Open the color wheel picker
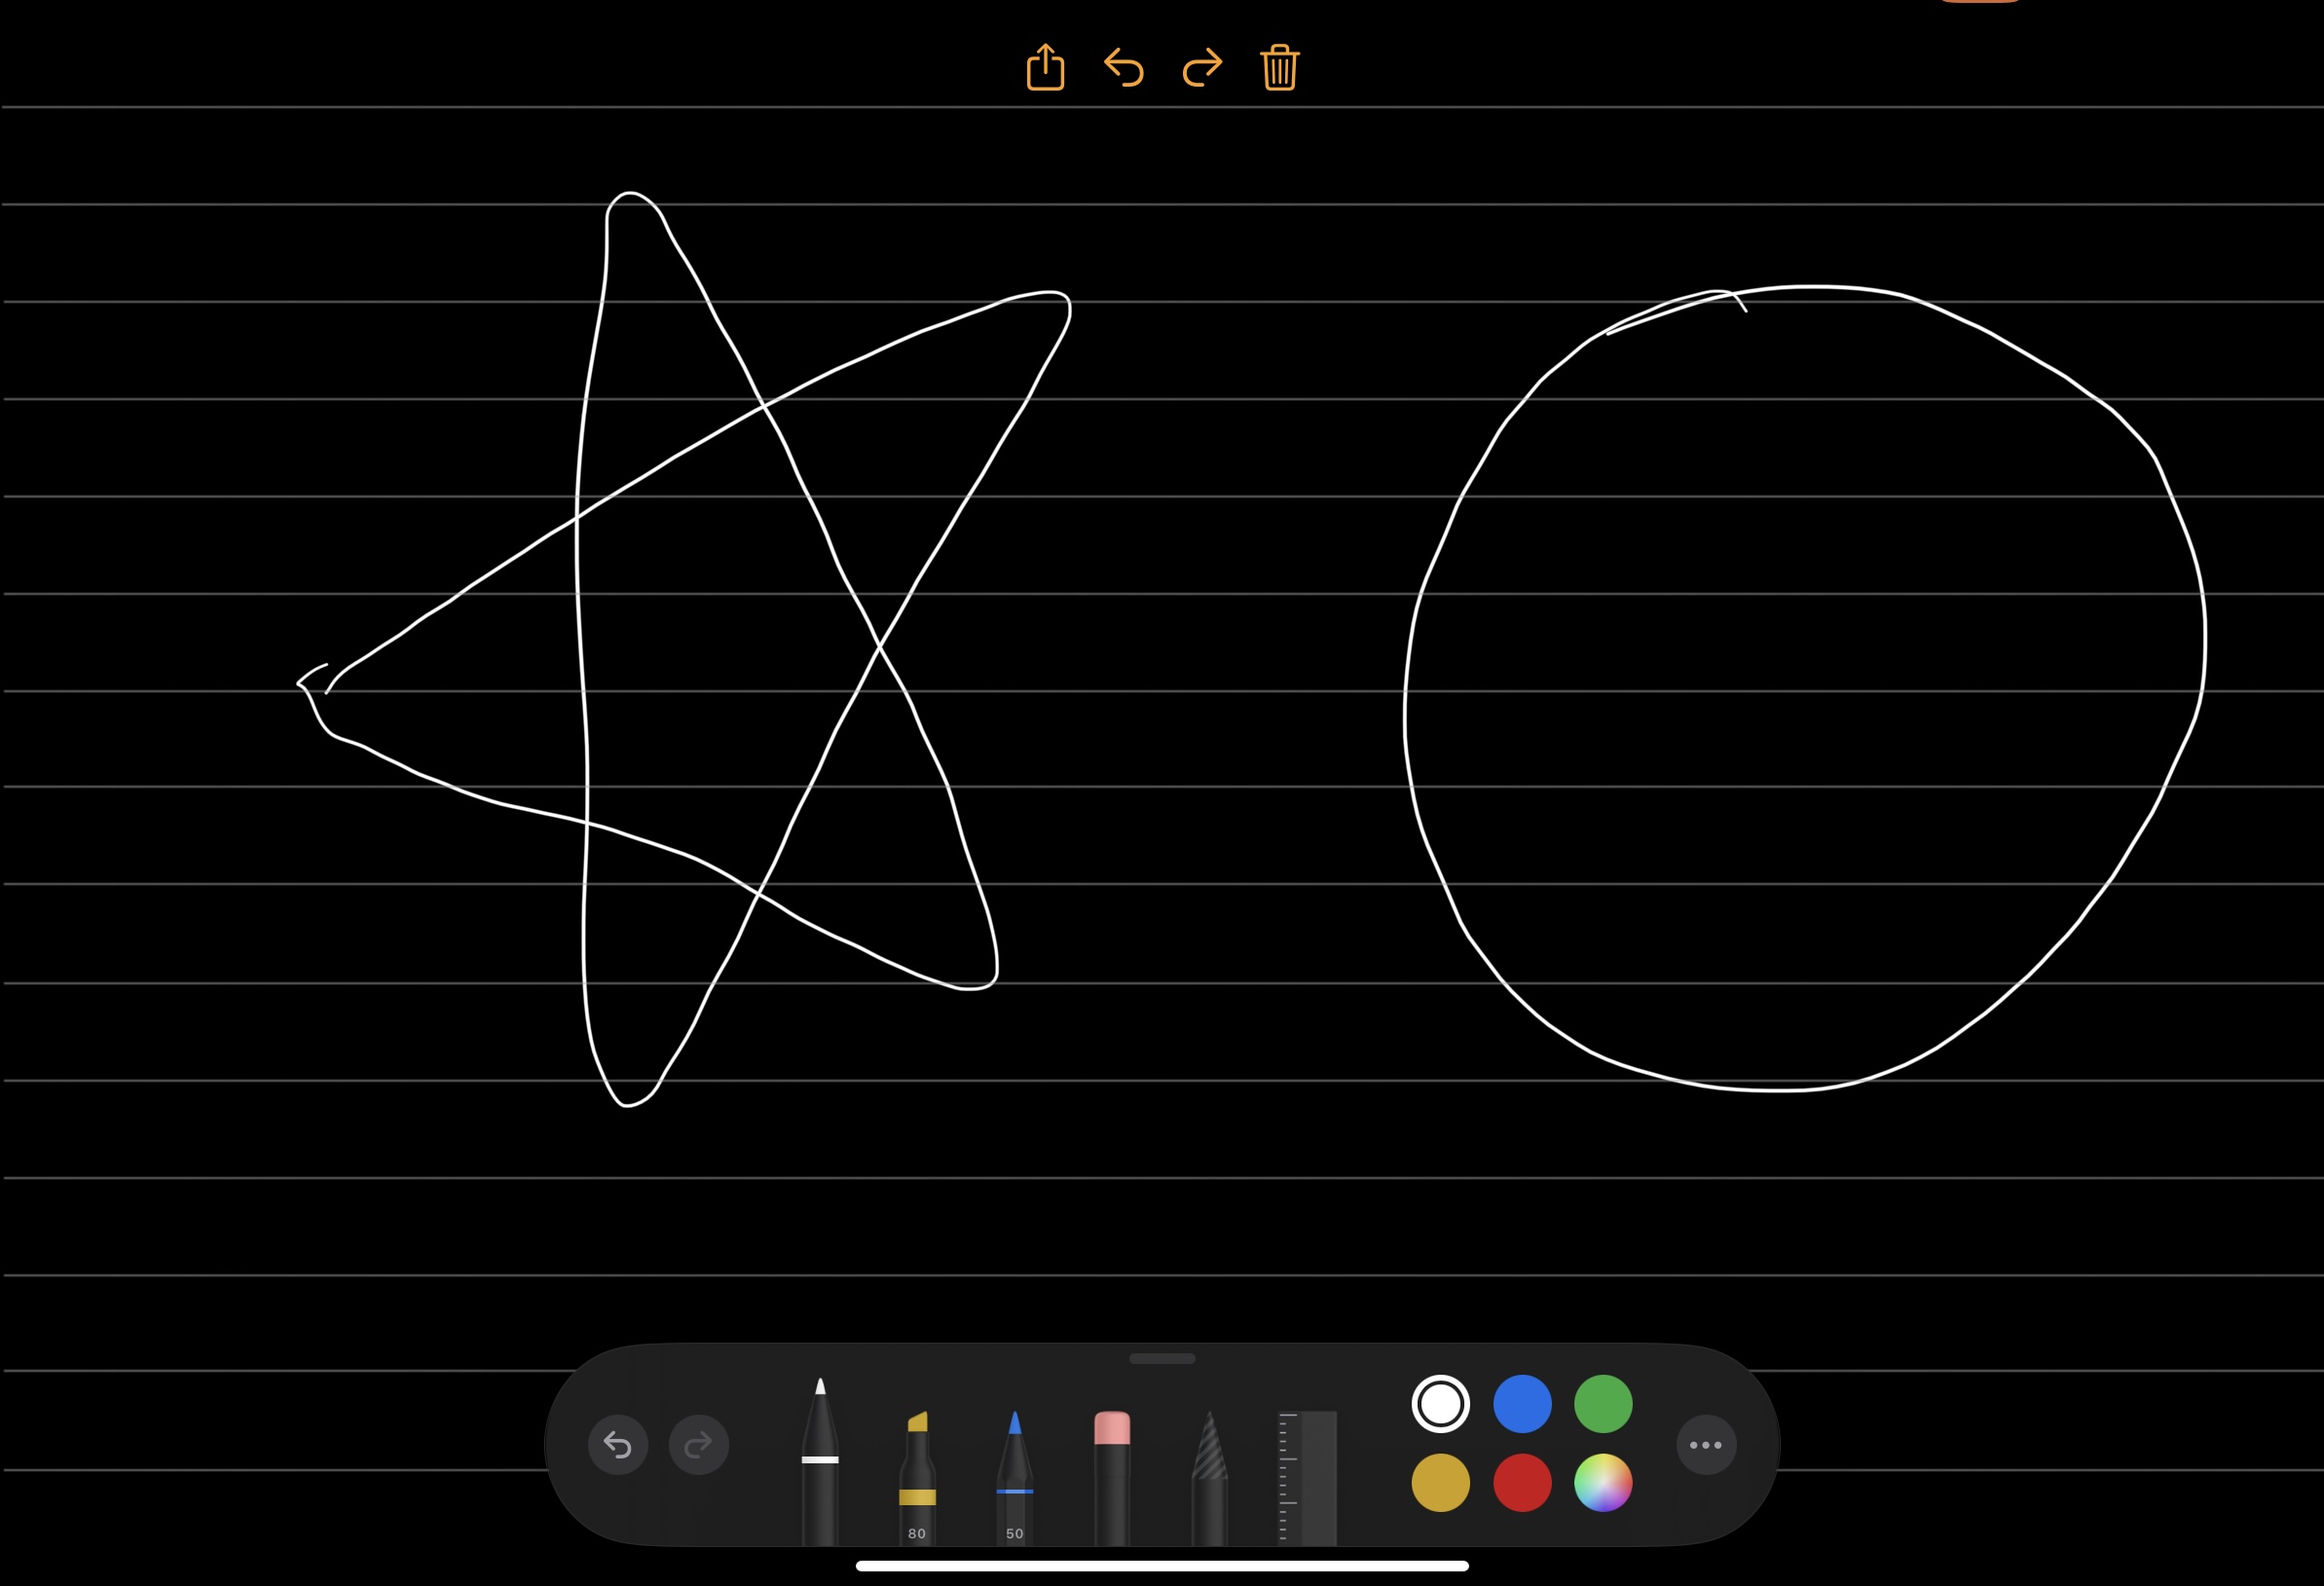Image resolution: width=2324 pixels, height=1586 pixels. pyautogui.click(x=1604, y=1482)
